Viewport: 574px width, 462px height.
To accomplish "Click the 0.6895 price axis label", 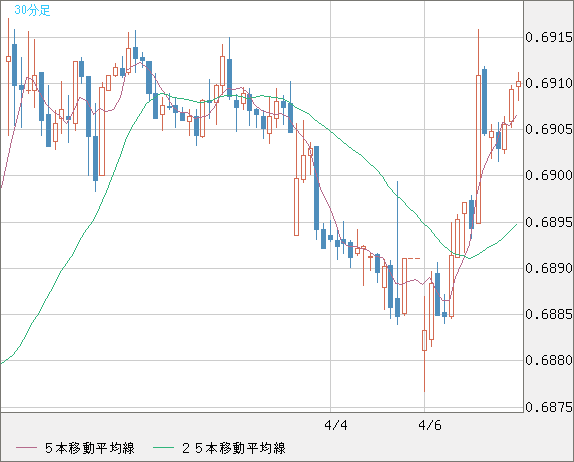I will click(x=549, y=222).
